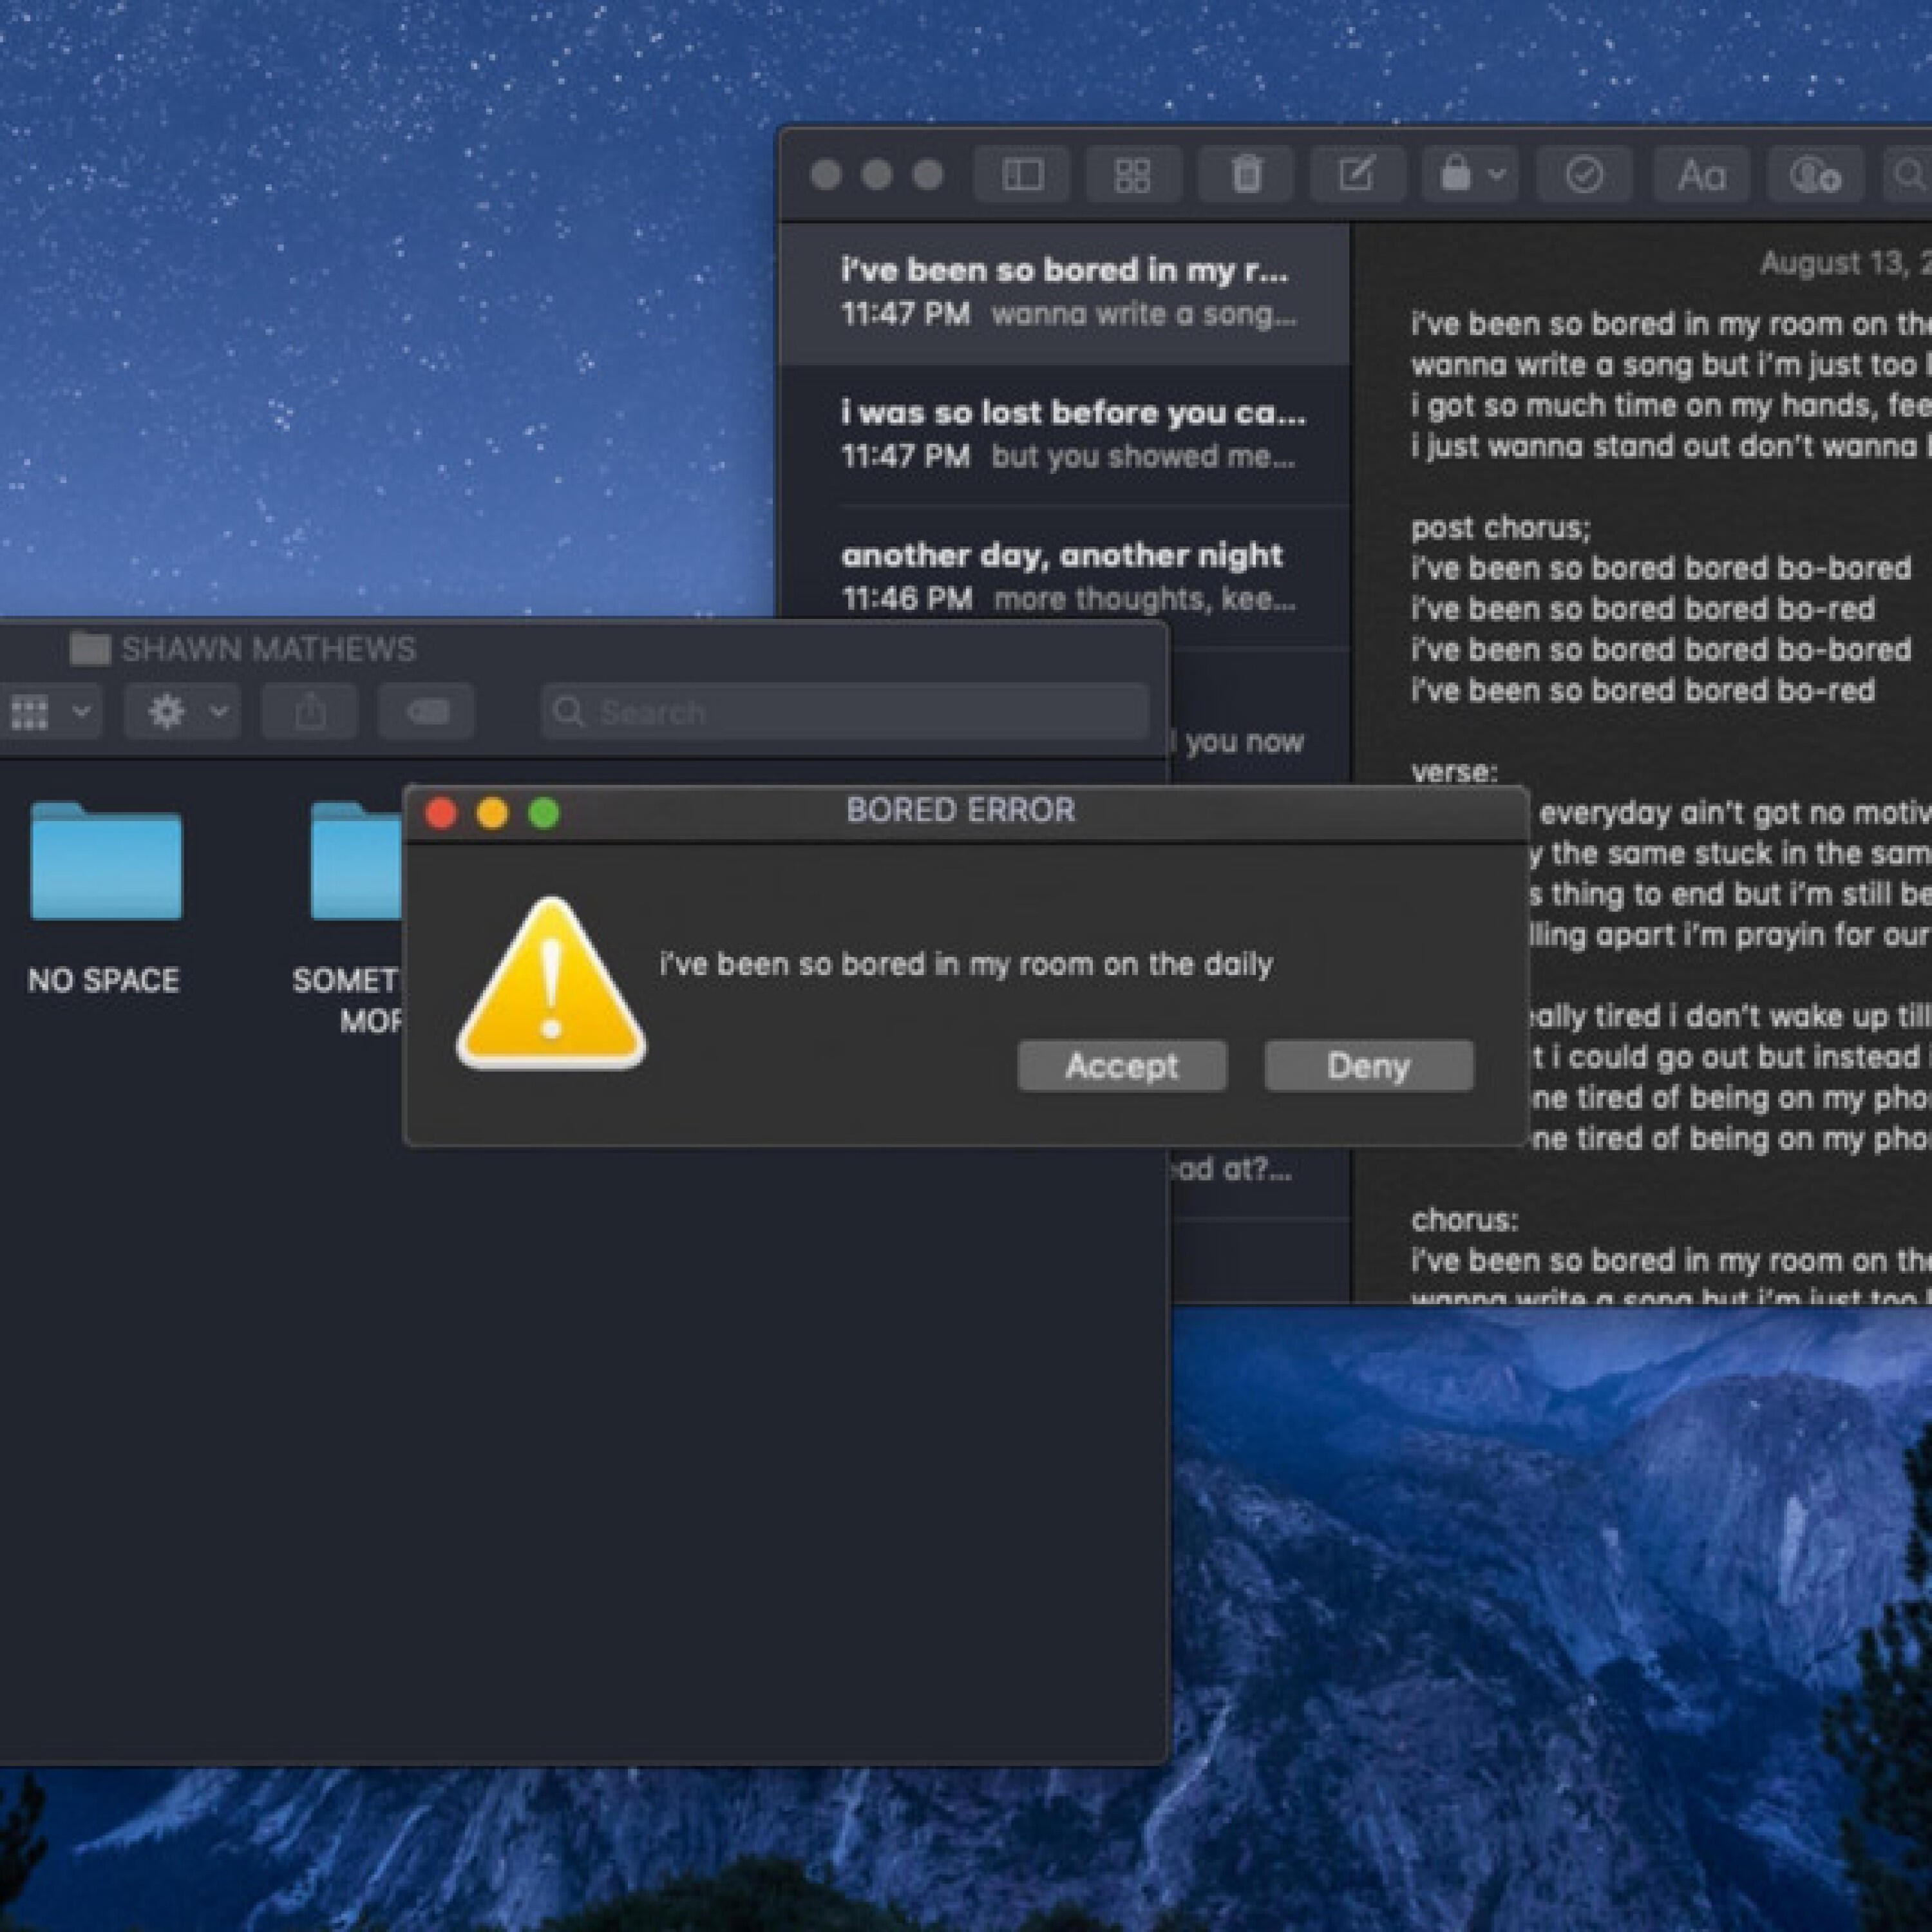
Task: Click the Finder share icon
Action: (310, 712)
